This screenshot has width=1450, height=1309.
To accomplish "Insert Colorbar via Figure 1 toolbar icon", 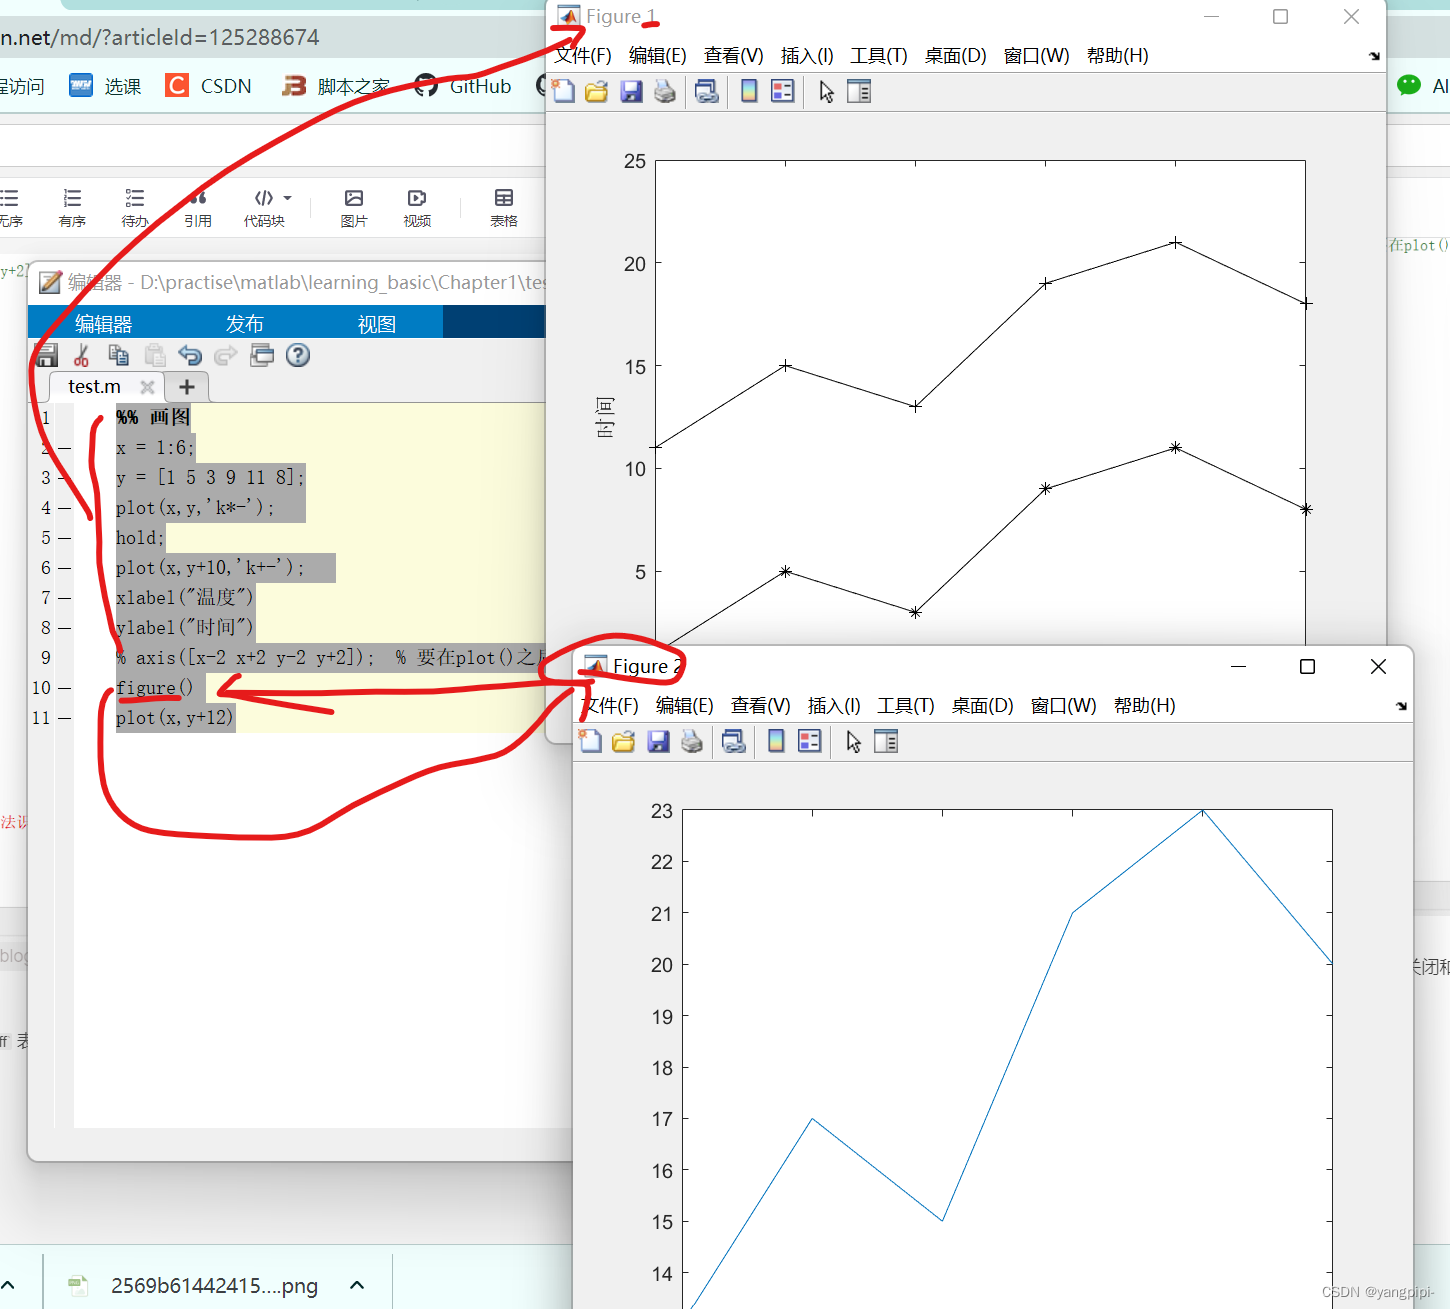I will coord(749,92).
